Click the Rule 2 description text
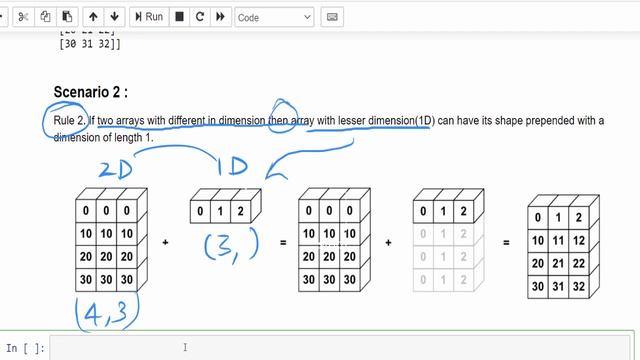Image resolution: width=640 pixels, height=360 pixels. 329,129
